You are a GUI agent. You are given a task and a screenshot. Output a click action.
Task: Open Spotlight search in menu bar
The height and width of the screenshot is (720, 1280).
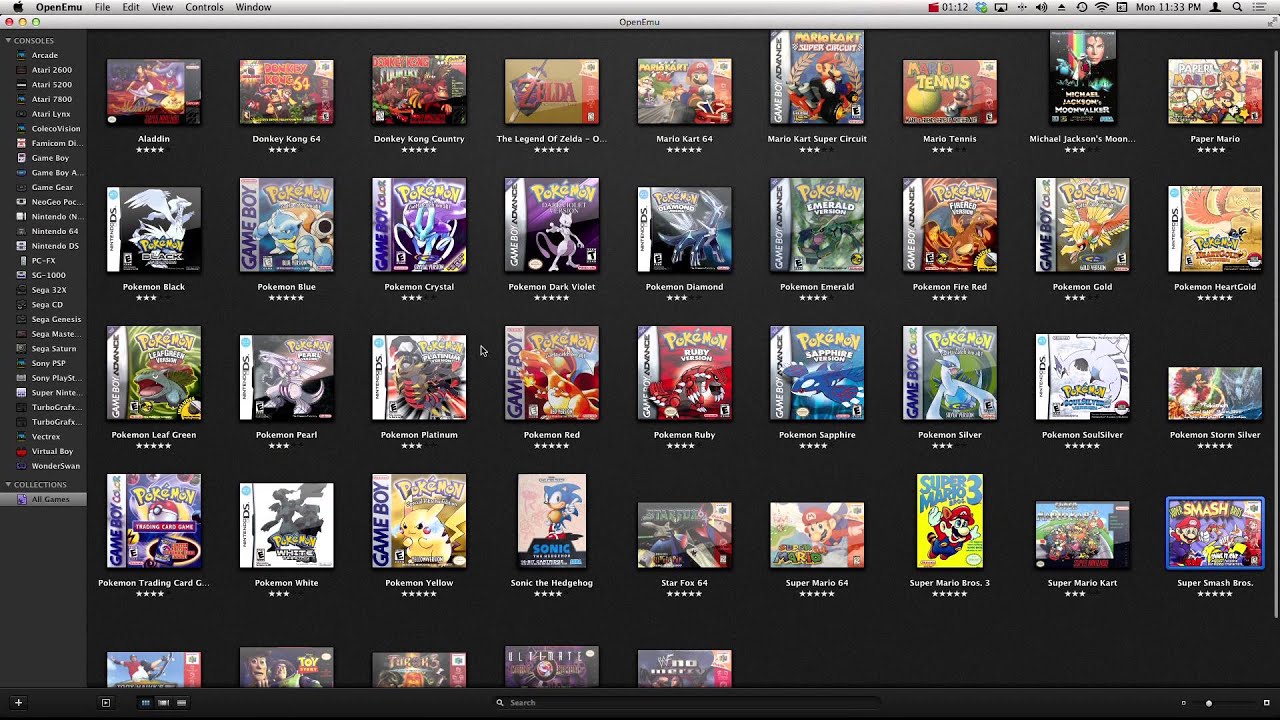point(1238,7)
